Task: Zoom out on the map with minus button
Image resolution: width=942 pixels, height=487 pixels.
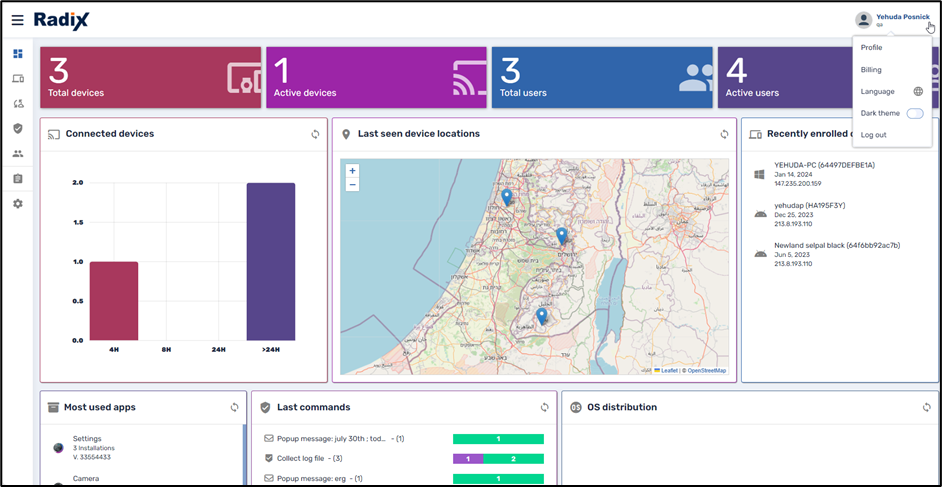Action: (x=352, y=185)
